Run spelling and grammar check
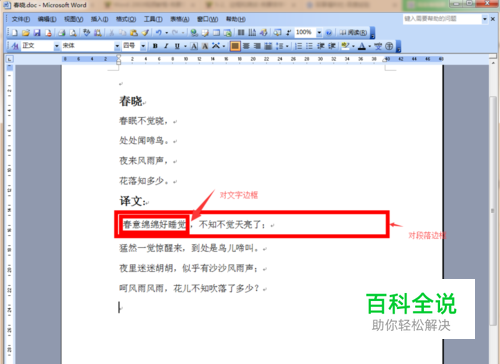The image size is (500, 364). 87,33
